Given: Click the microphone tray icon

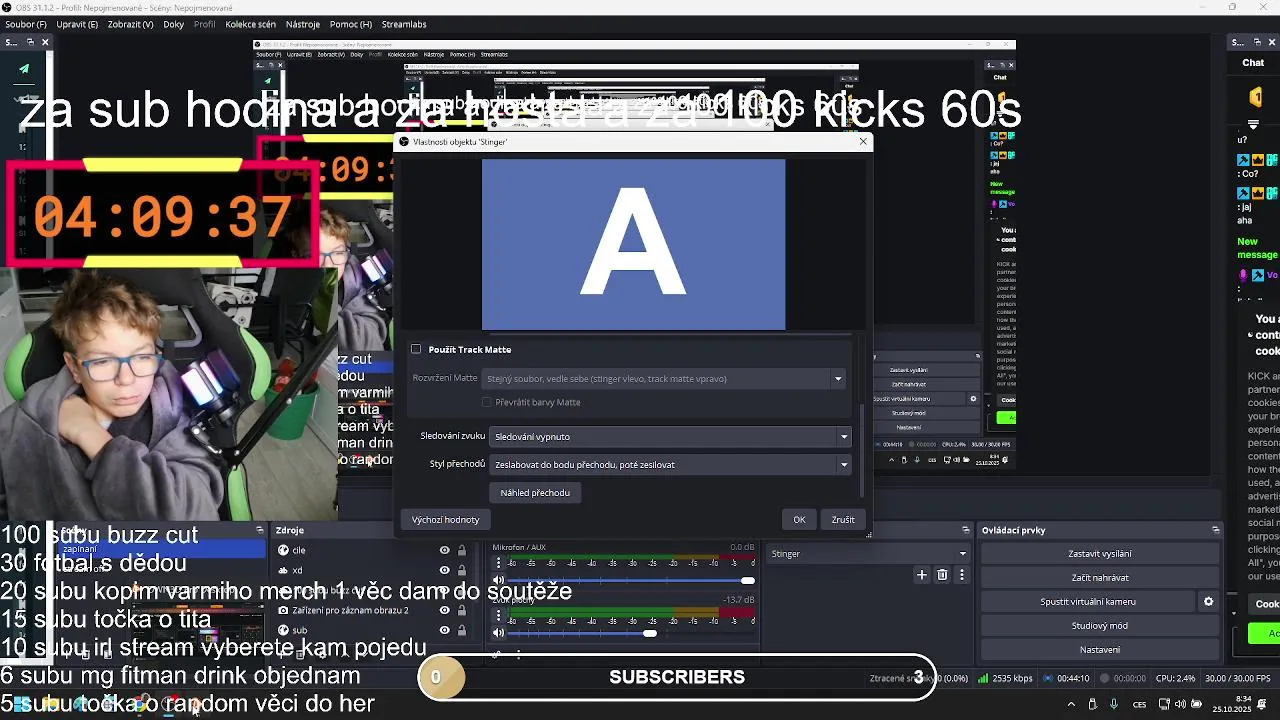Looking at the screenshot, I should [1114, 704].
